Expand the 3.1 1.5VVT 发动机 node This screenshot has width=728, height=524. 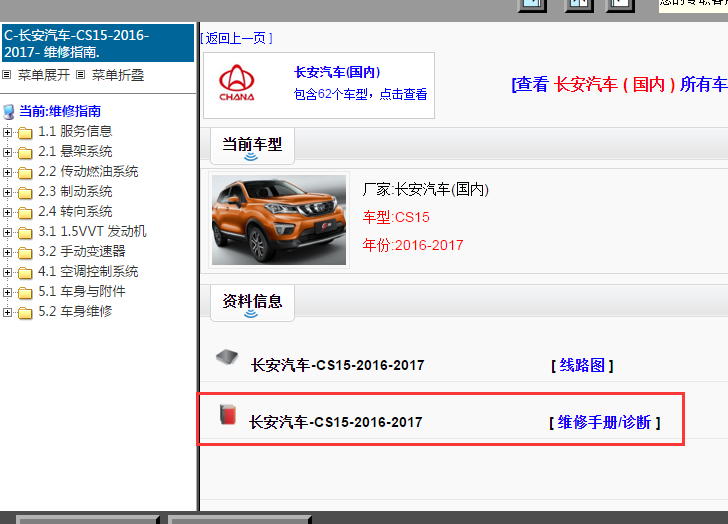7,232
